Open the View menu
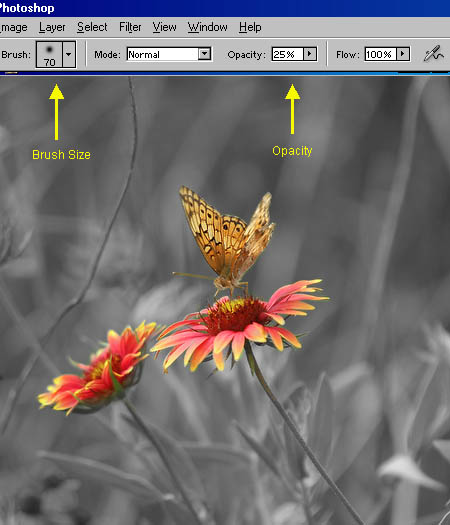450x525 pixels. point(164,27)
